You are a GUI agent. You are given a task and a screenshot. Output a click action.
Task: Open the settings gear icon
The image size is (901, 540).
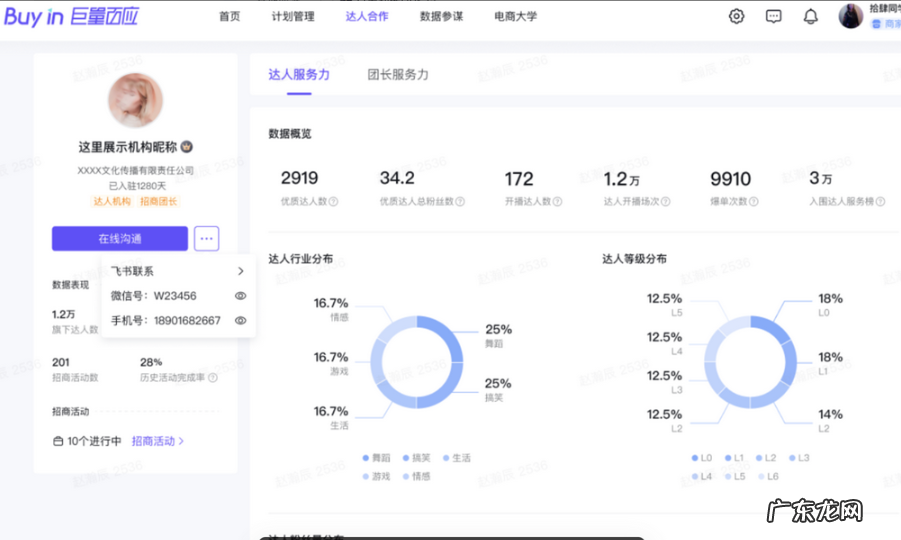point(736,16)
